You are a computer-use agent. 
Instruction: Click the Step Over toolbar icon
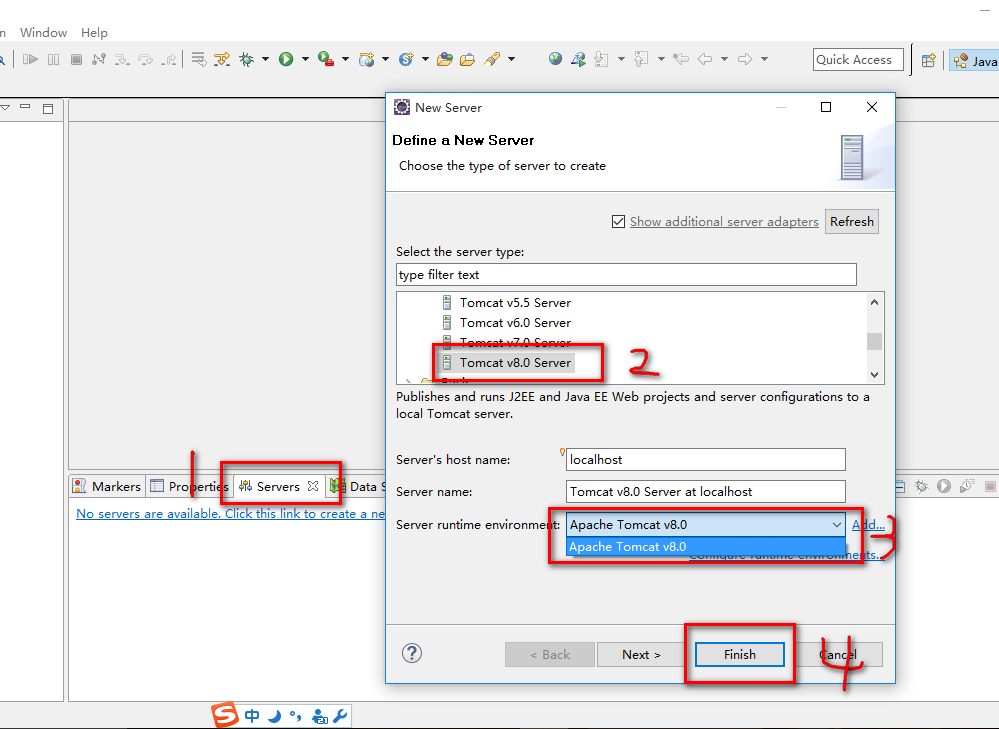(x=146, y=59)
